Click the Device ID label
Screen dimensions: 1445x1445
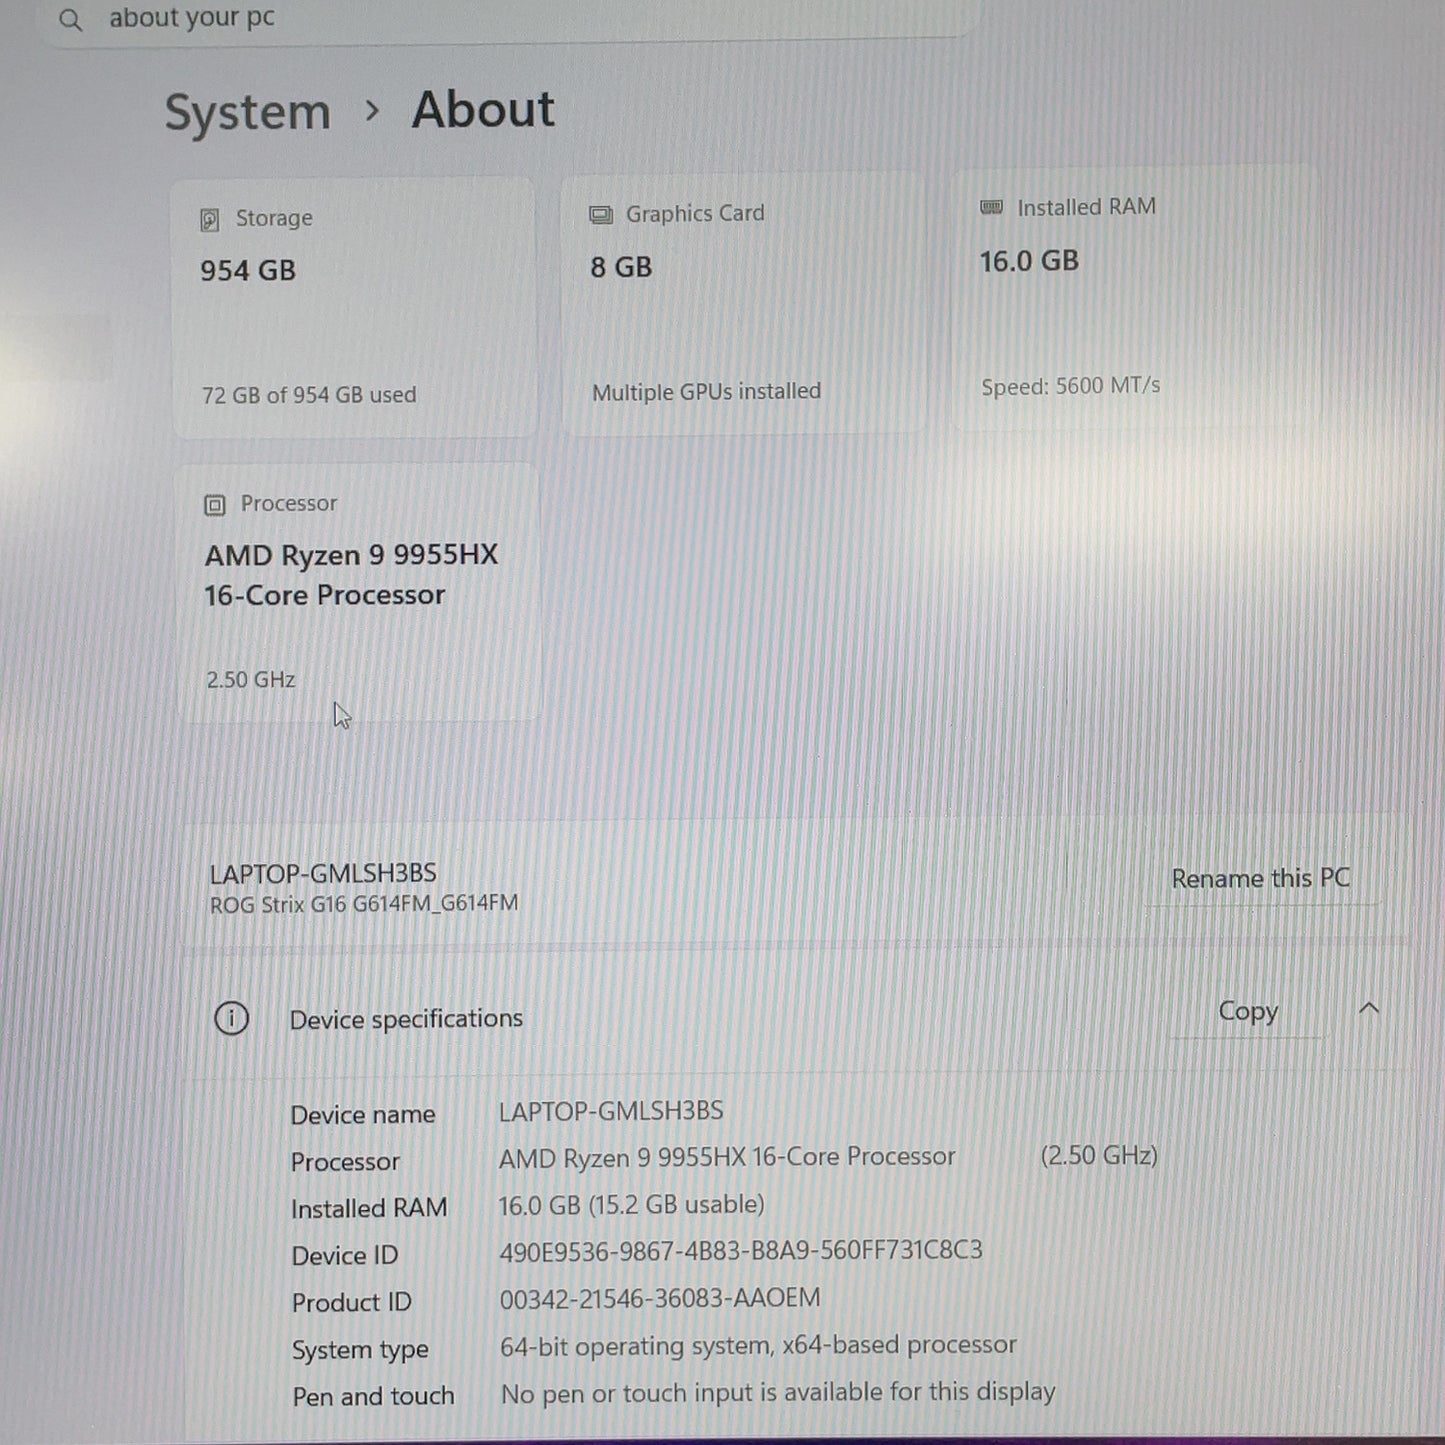[345, 1256]
